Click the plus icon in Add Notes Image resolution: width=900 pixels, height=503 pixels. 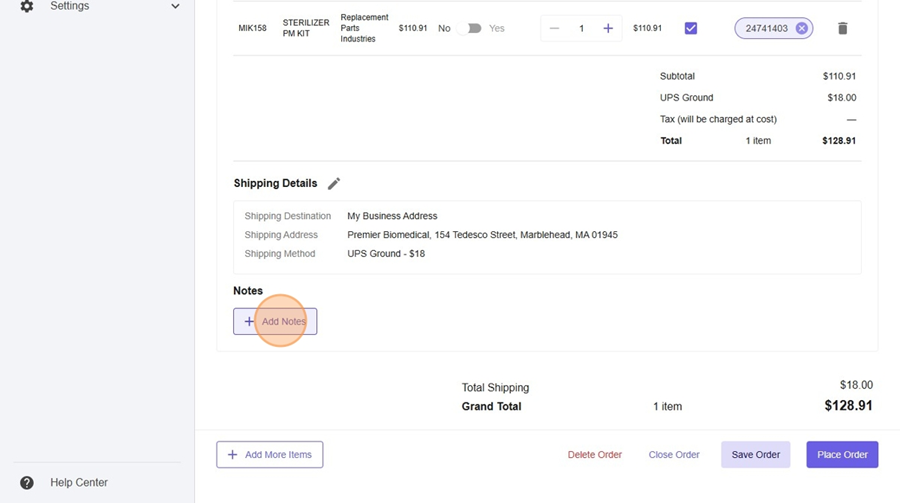tap(249, 322)
